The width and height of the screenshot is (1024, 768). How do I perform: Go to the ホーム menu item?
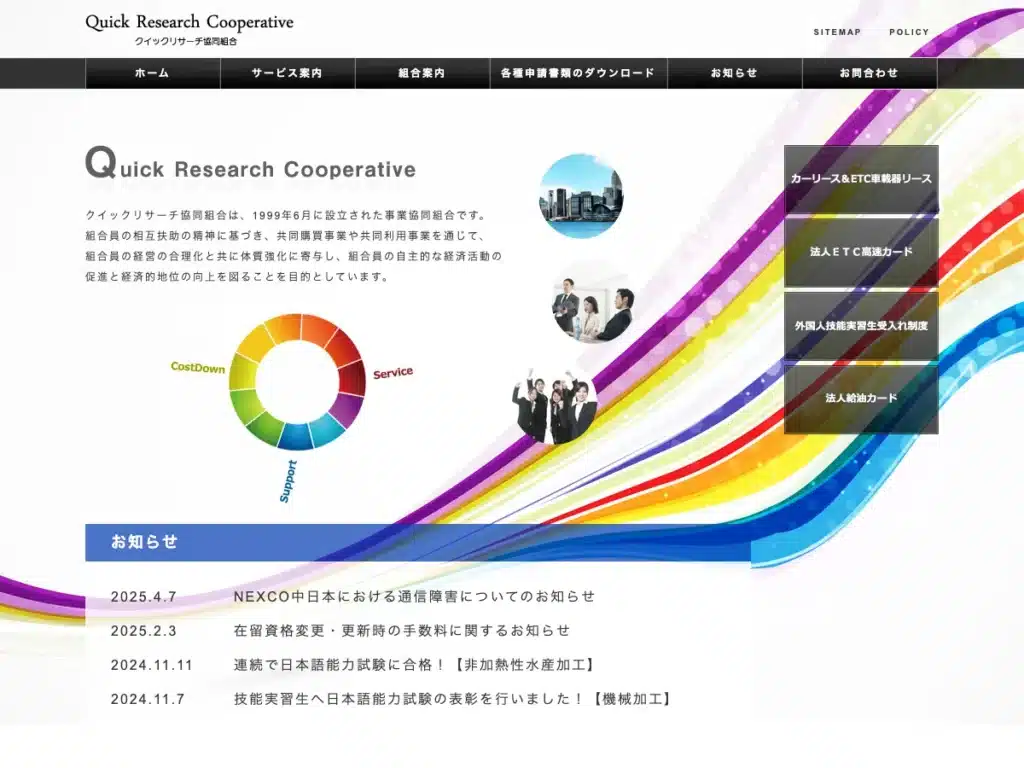(152, 73)
